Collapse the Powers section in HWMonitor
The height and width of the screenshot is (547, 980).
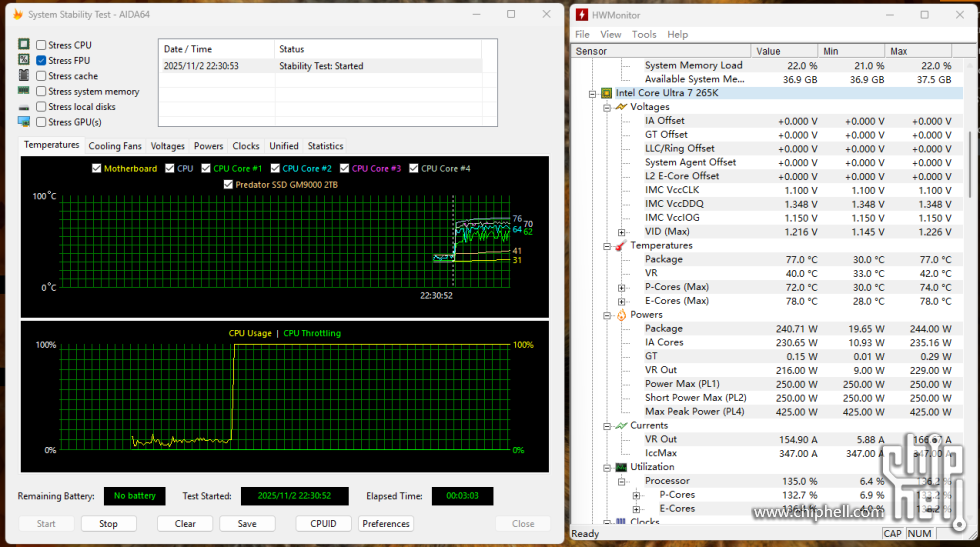[x=606, y=315]
